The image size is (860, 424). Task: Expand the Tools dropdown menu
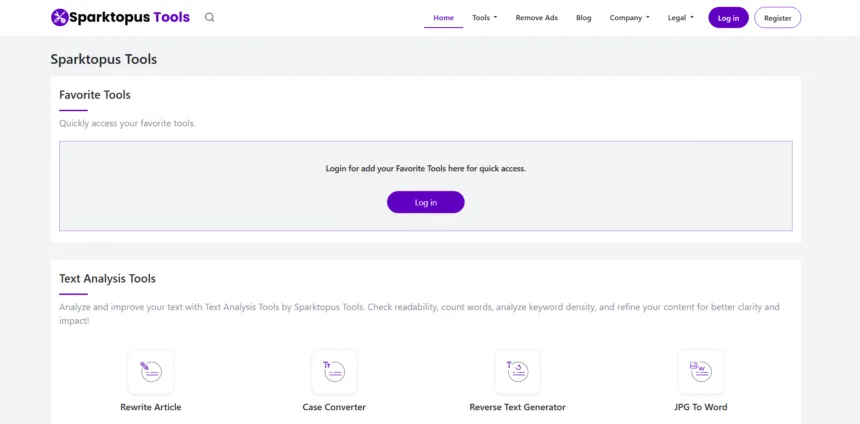[484, 18]
